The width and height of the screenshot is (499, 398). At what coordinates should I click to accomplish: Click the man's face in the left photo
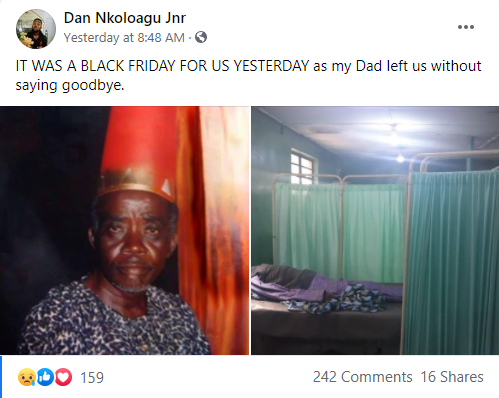point(133,240)
